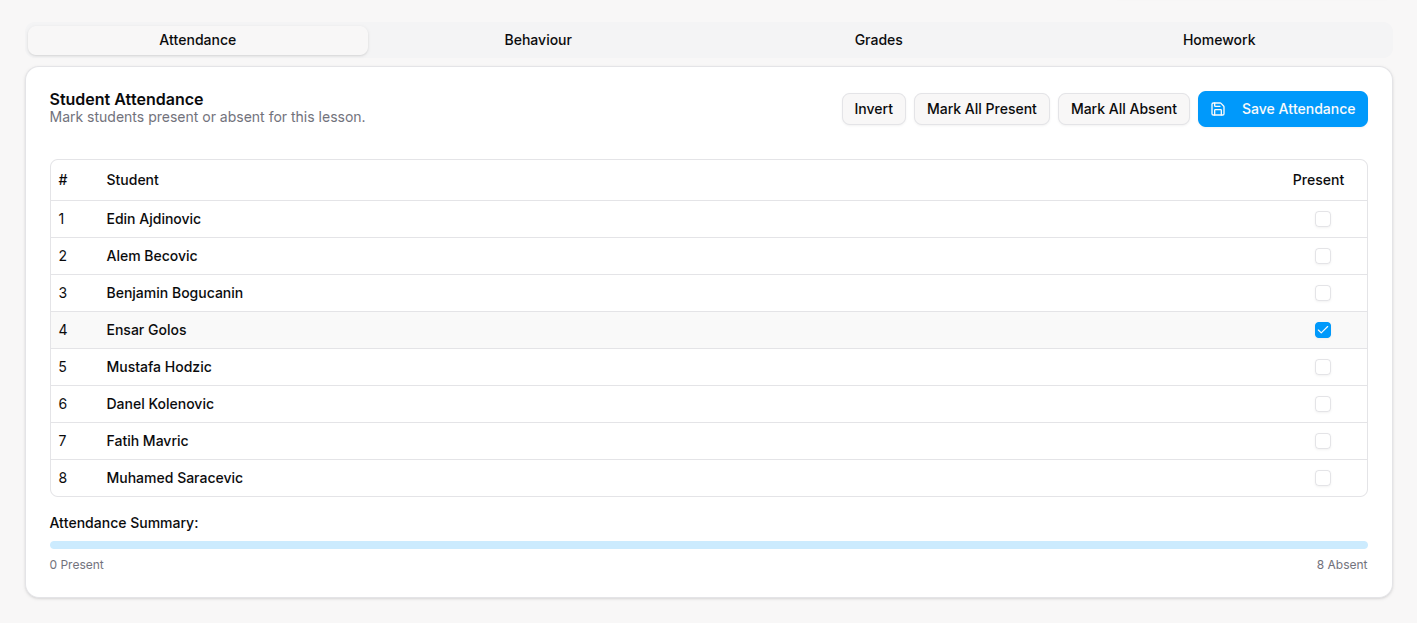1417x623 pixels.
Task: Mark Danel Kolenovic as present
Action: 1323,403
